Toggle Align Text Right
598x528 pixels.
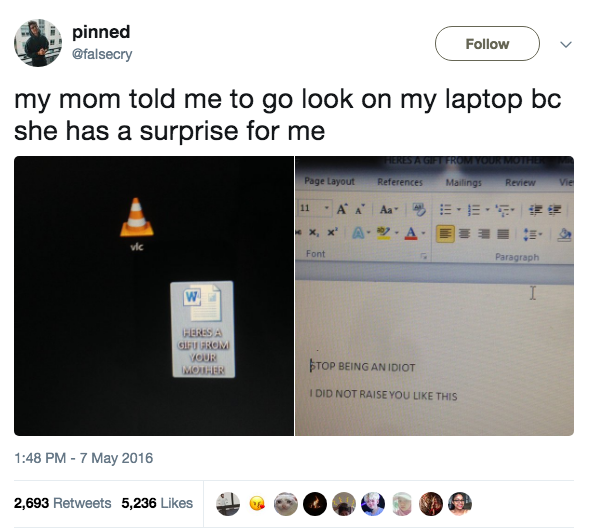pyautogui.click(x=484, y=233)
